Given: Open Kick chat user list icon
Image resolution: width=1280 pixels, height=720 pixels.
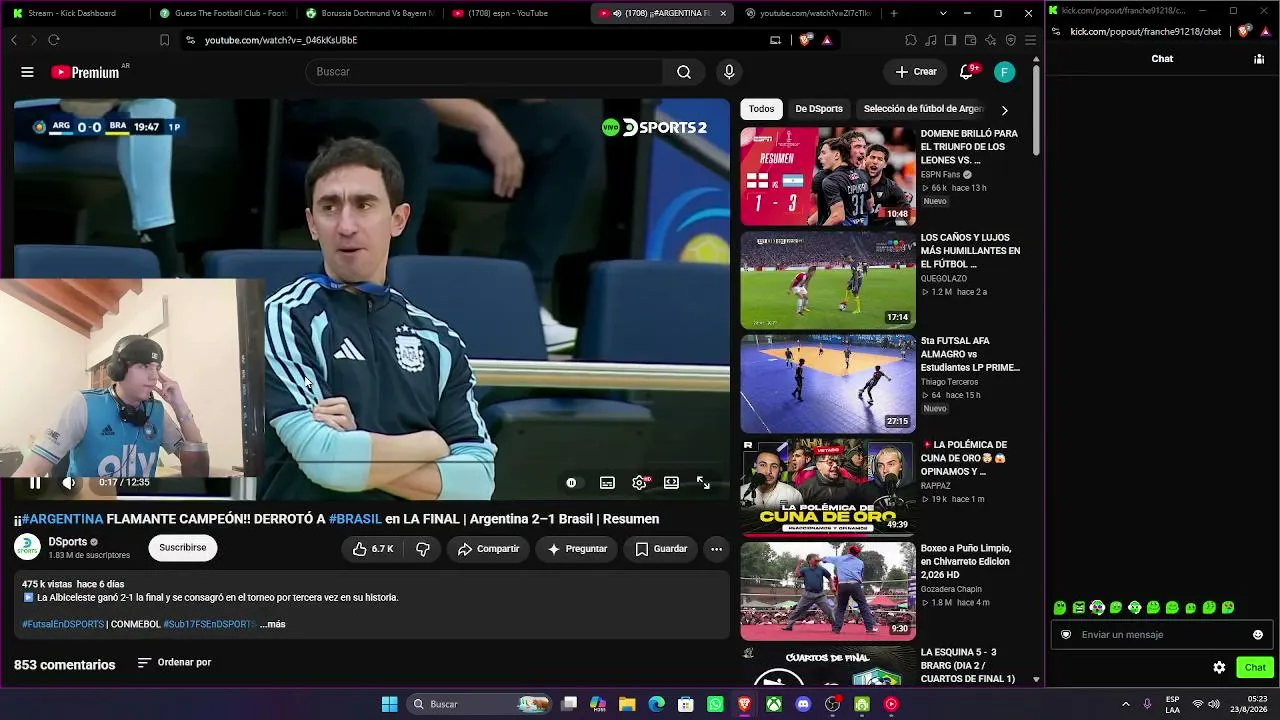Looking at the screenshot, I should [1259, 59].
